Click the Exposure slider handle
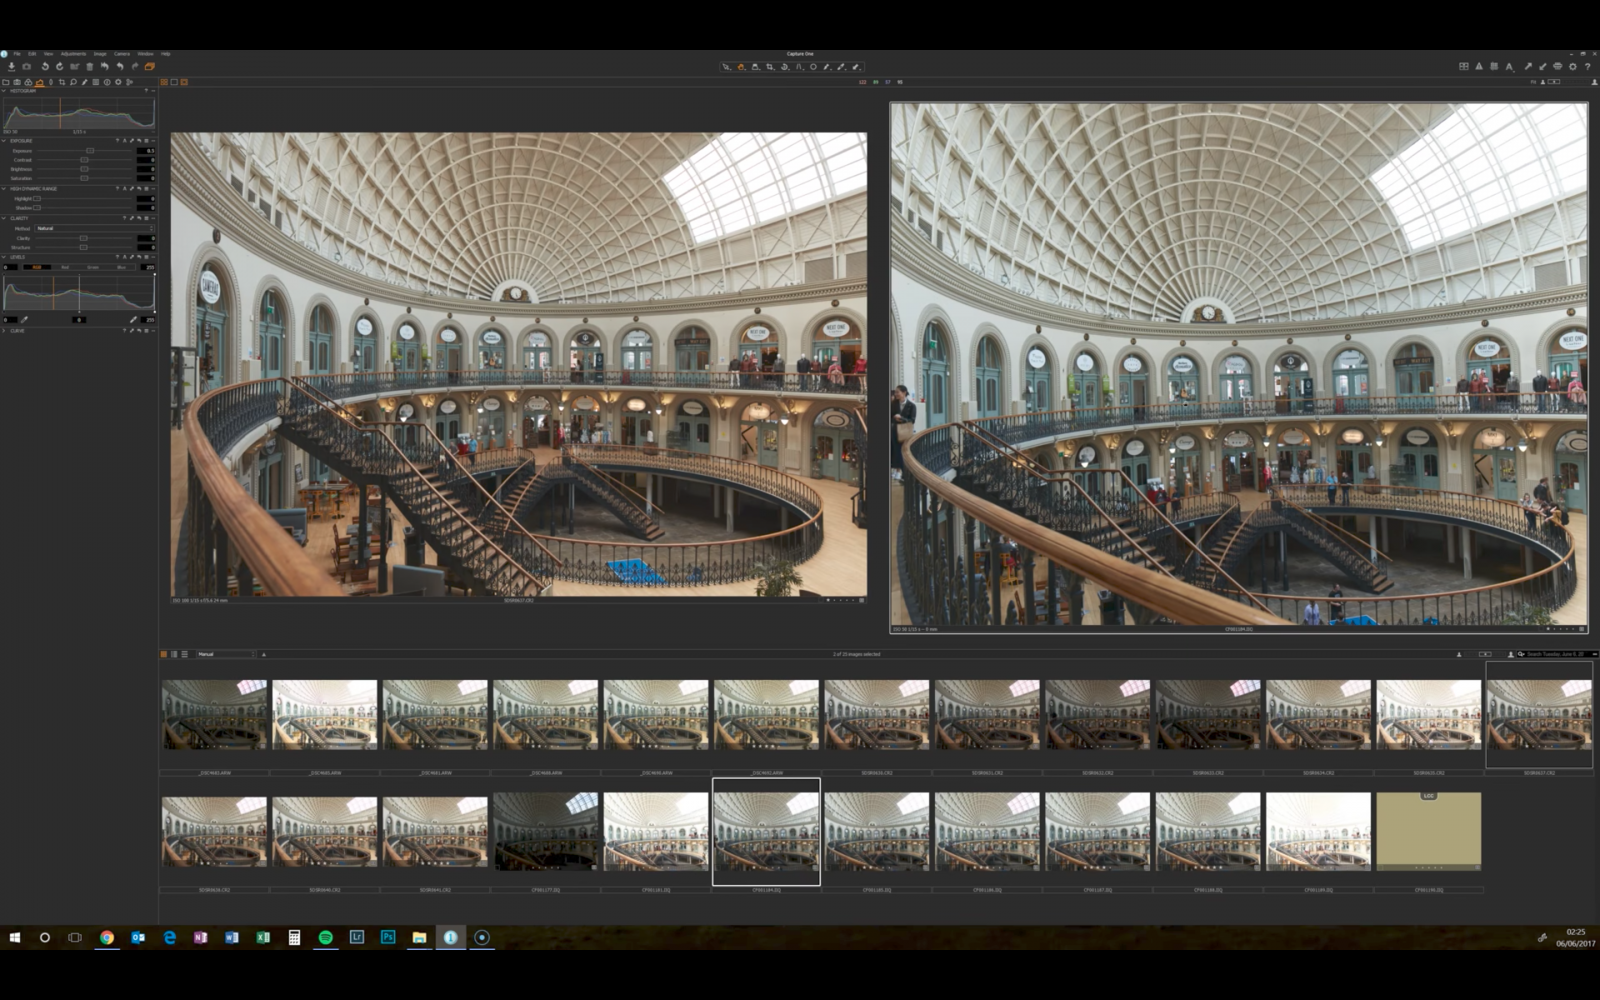The height and width of the screenshot is (1000, 1600). click(x=90, y=151)
